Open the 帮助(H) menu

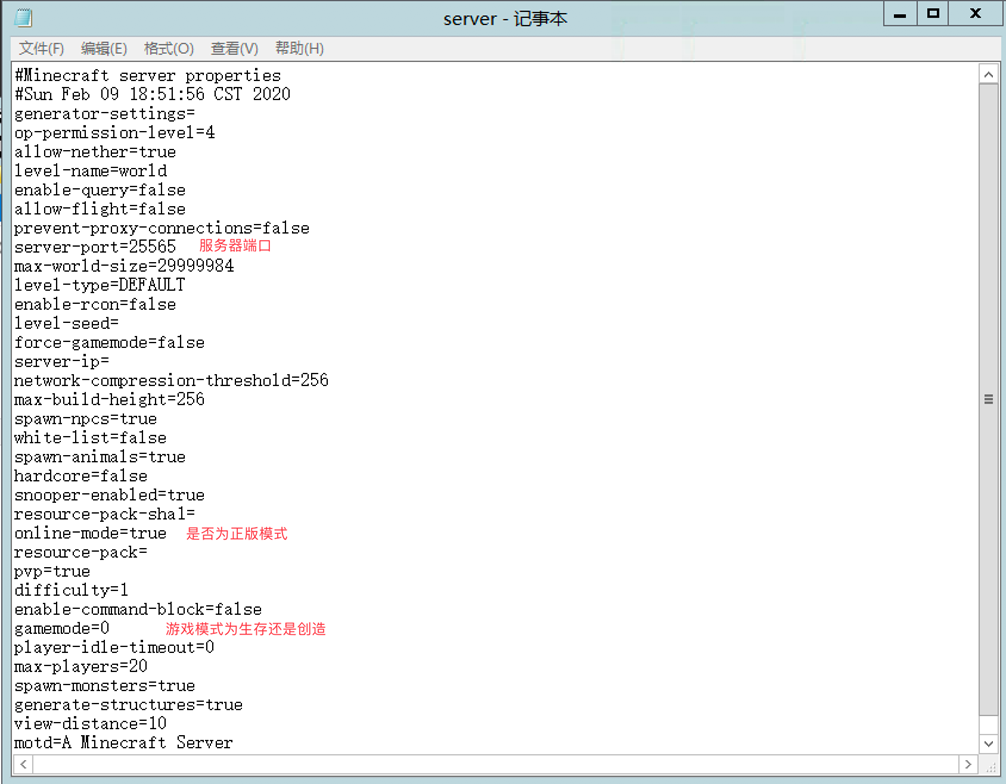pos(300,49)
